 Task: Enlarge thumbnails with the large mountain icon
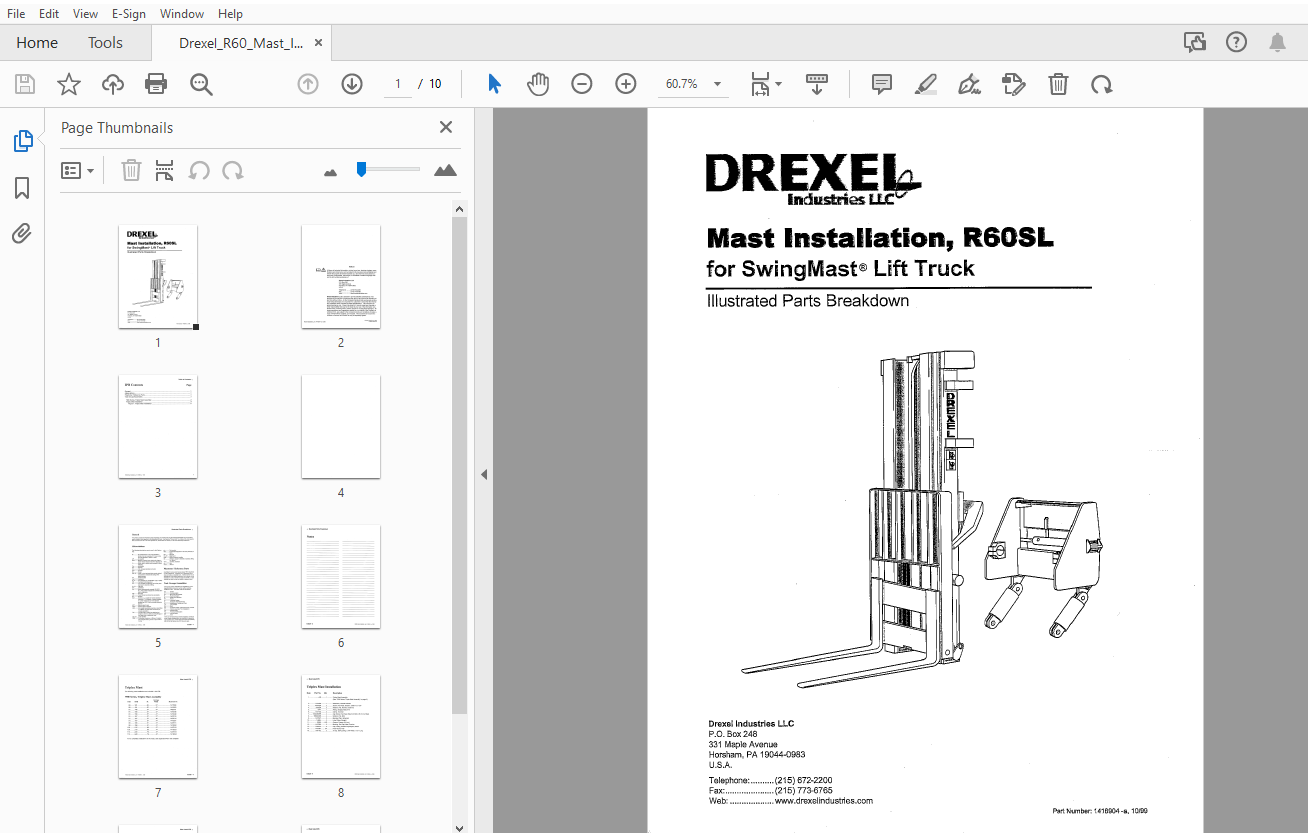point(445,170)
